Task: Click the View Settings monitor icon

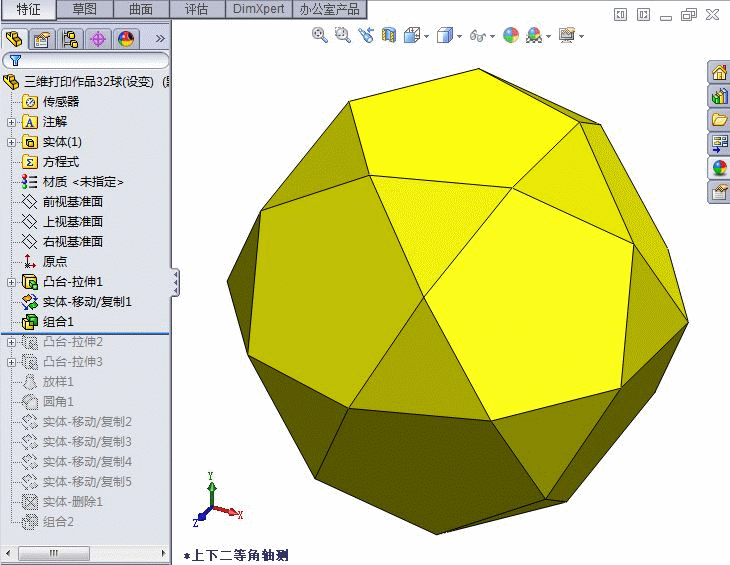Action: (x=567, y=35)
